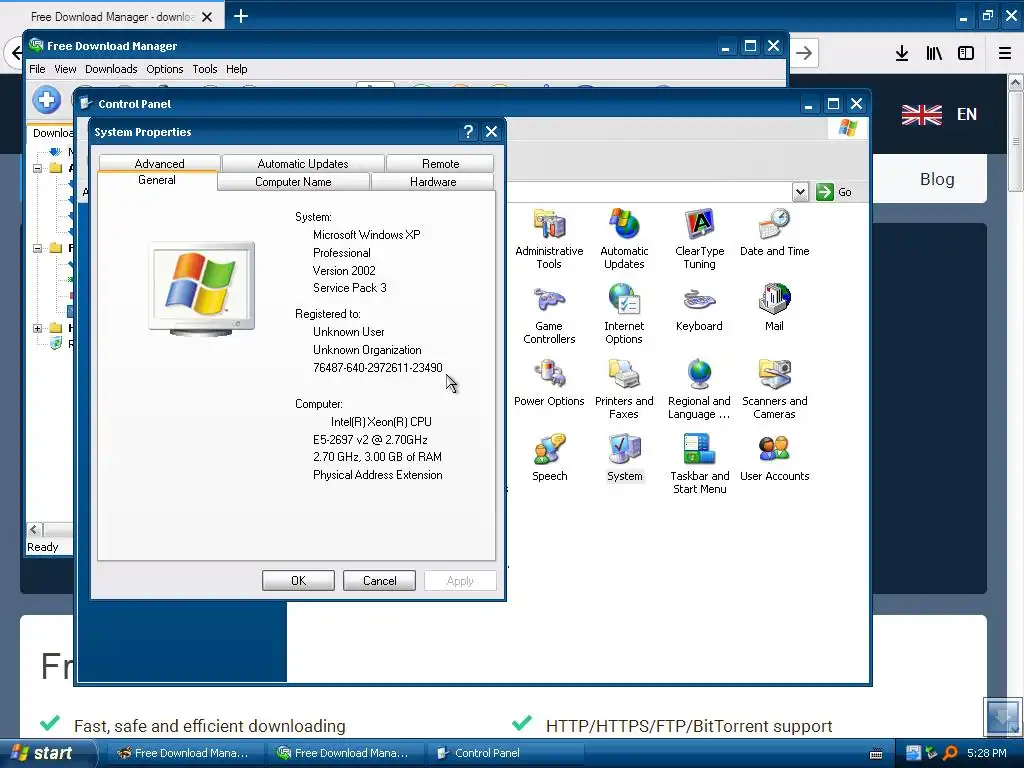
Task: Open Game Controllers applet
Action: tap(549, 314)
